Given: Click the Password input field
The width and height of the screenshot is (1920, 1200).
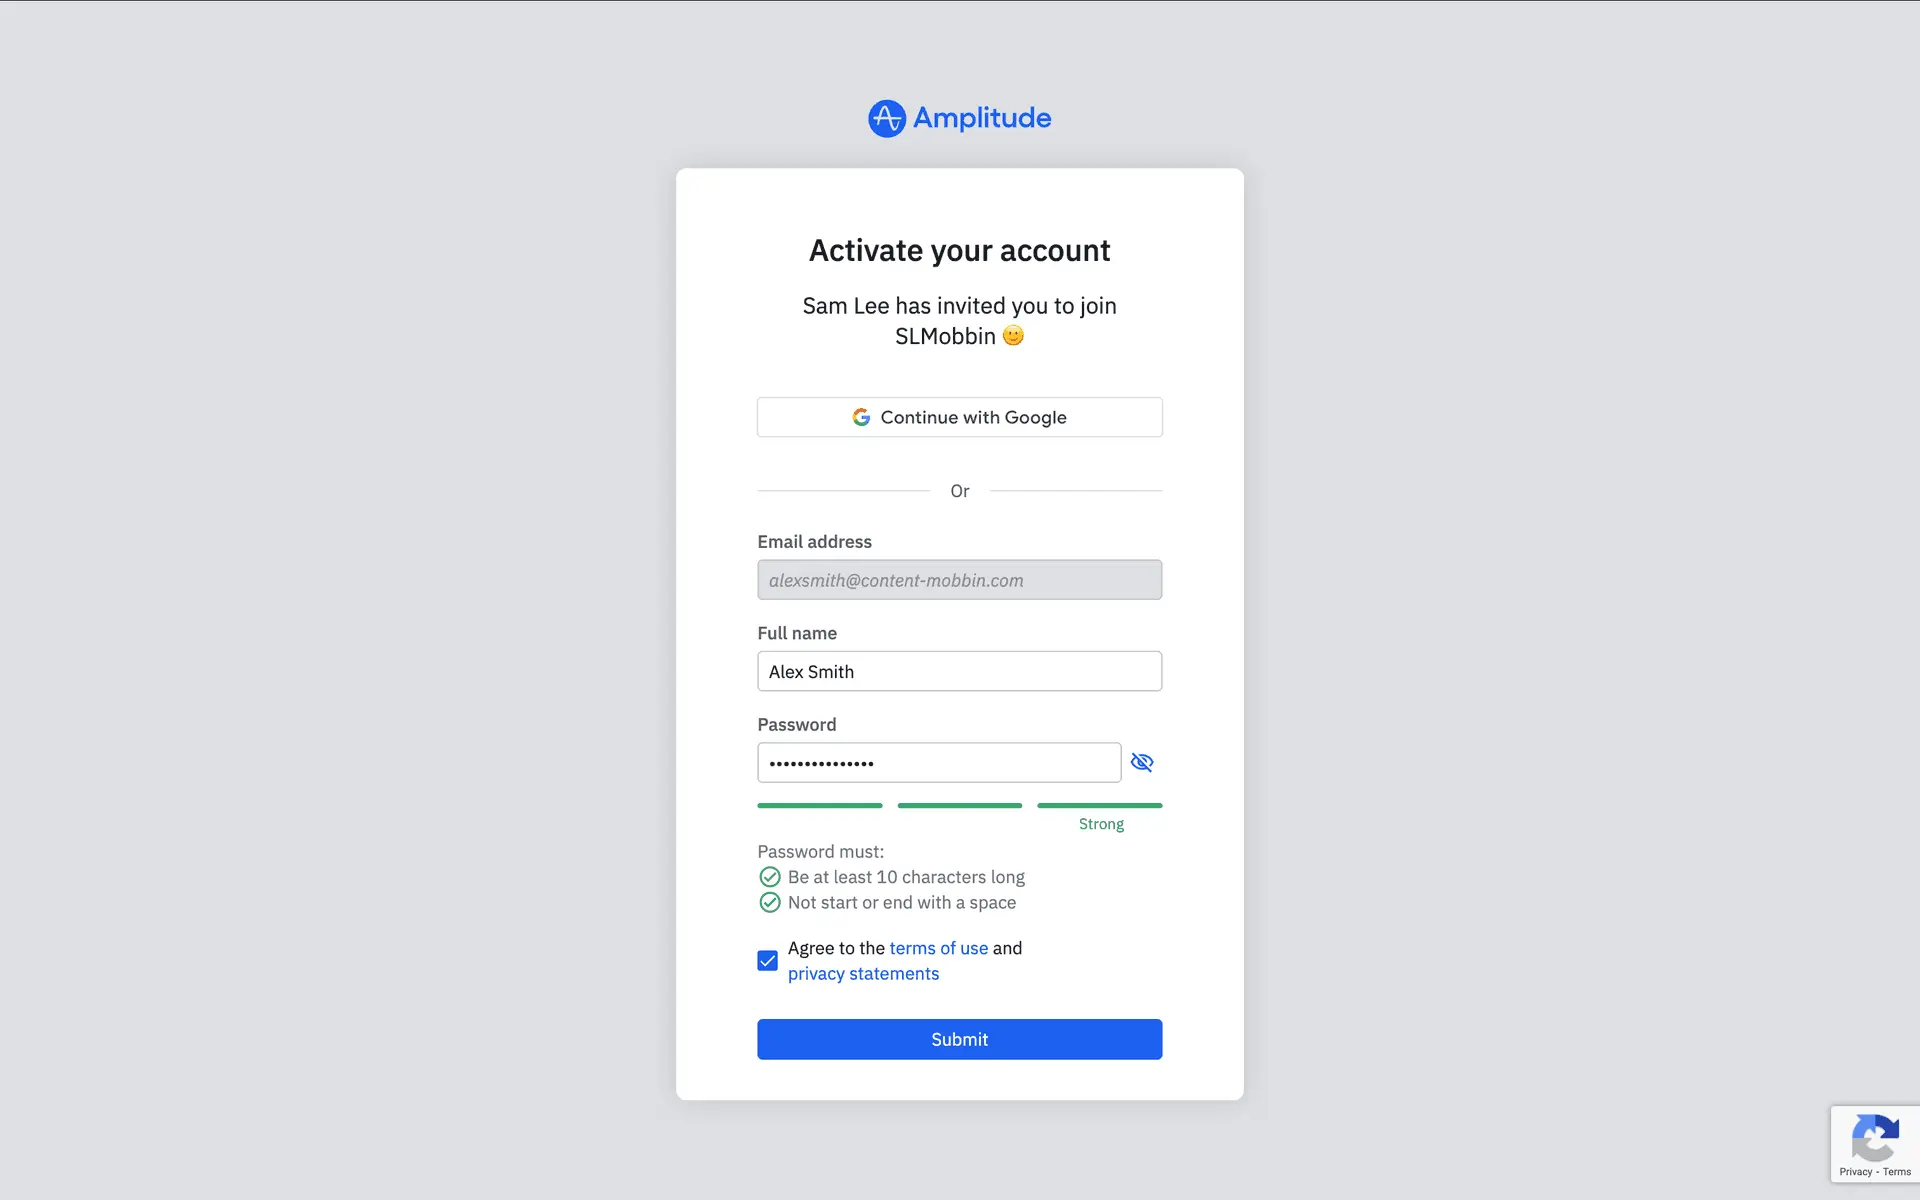Looking at the screenshot, I should pyautogui.click(x=939, y=762).
